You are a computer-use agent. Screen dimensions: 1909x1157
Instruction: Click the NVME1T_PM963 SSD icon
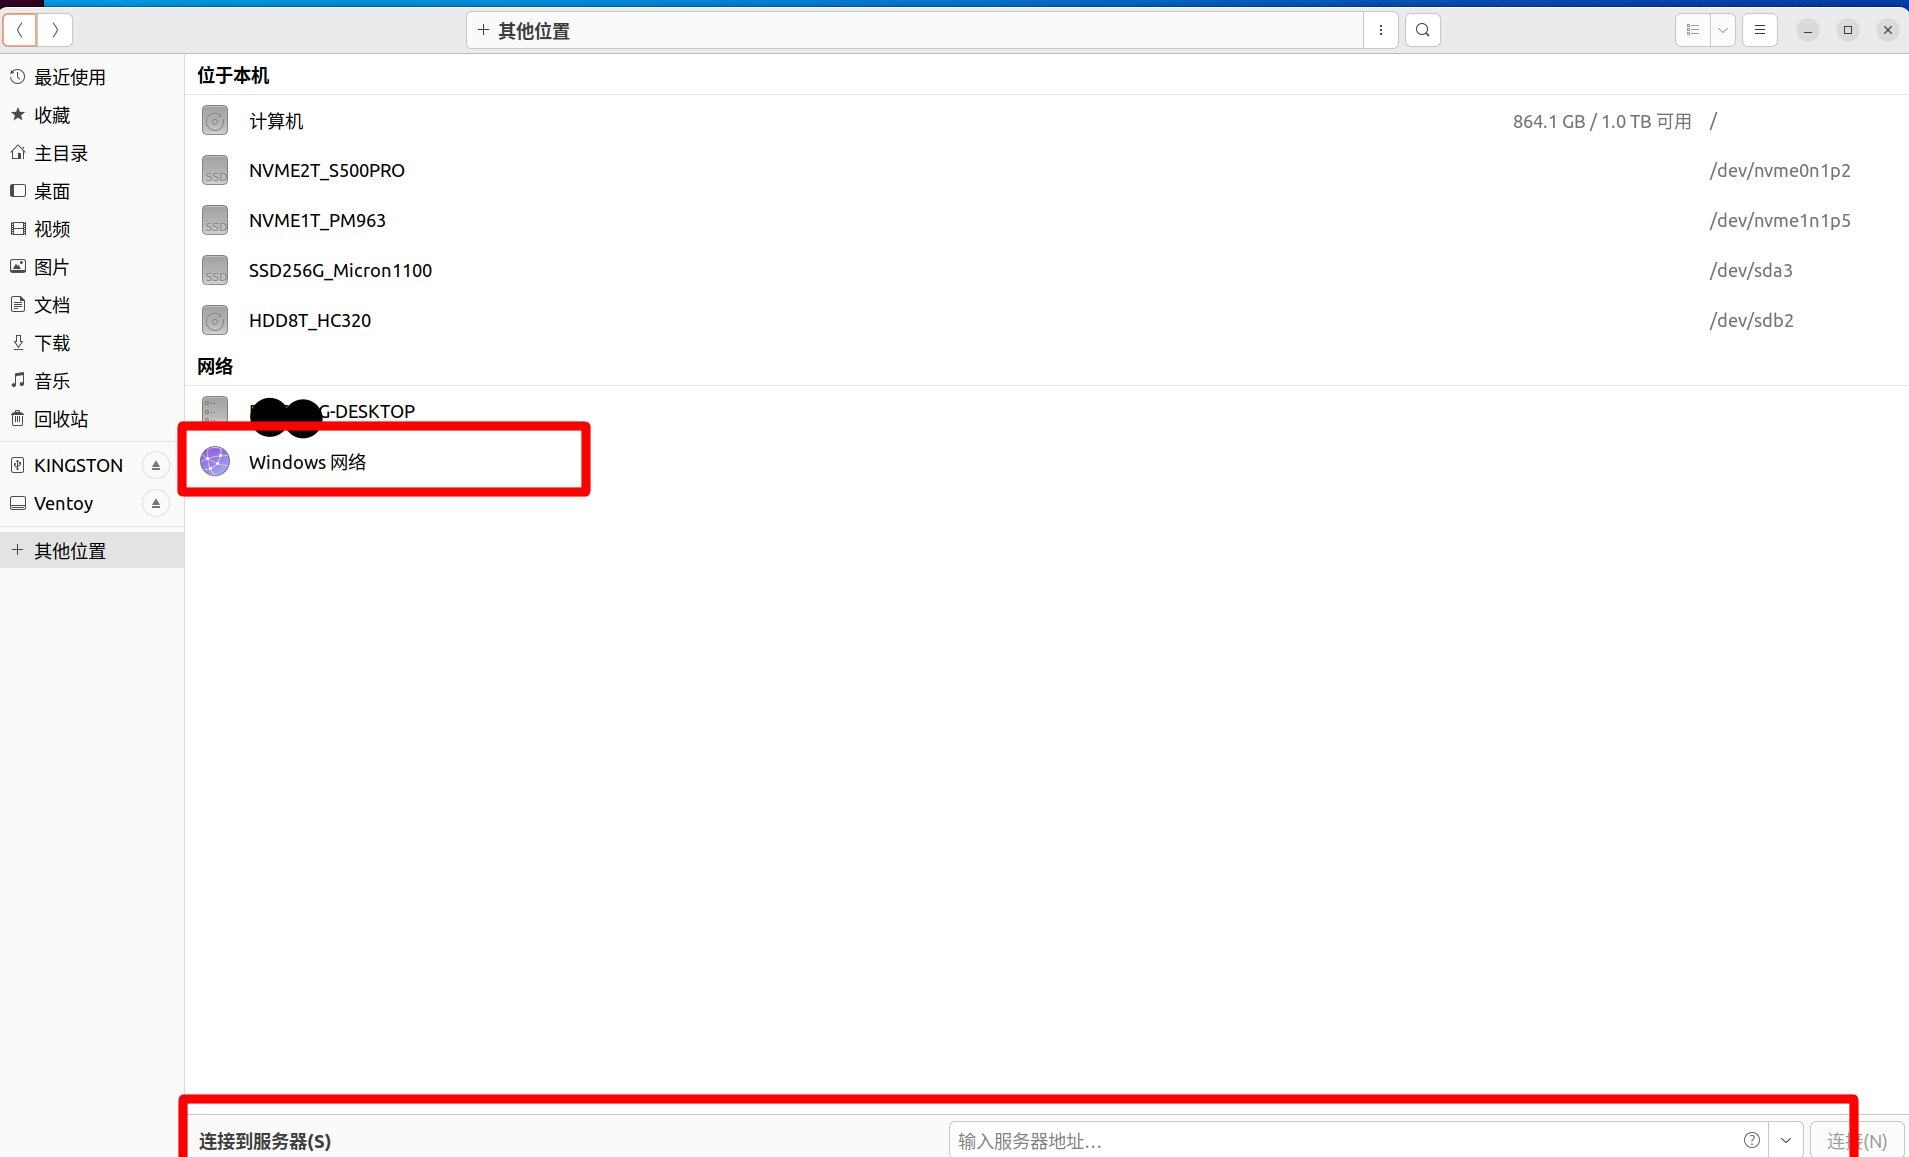point(215,220)
